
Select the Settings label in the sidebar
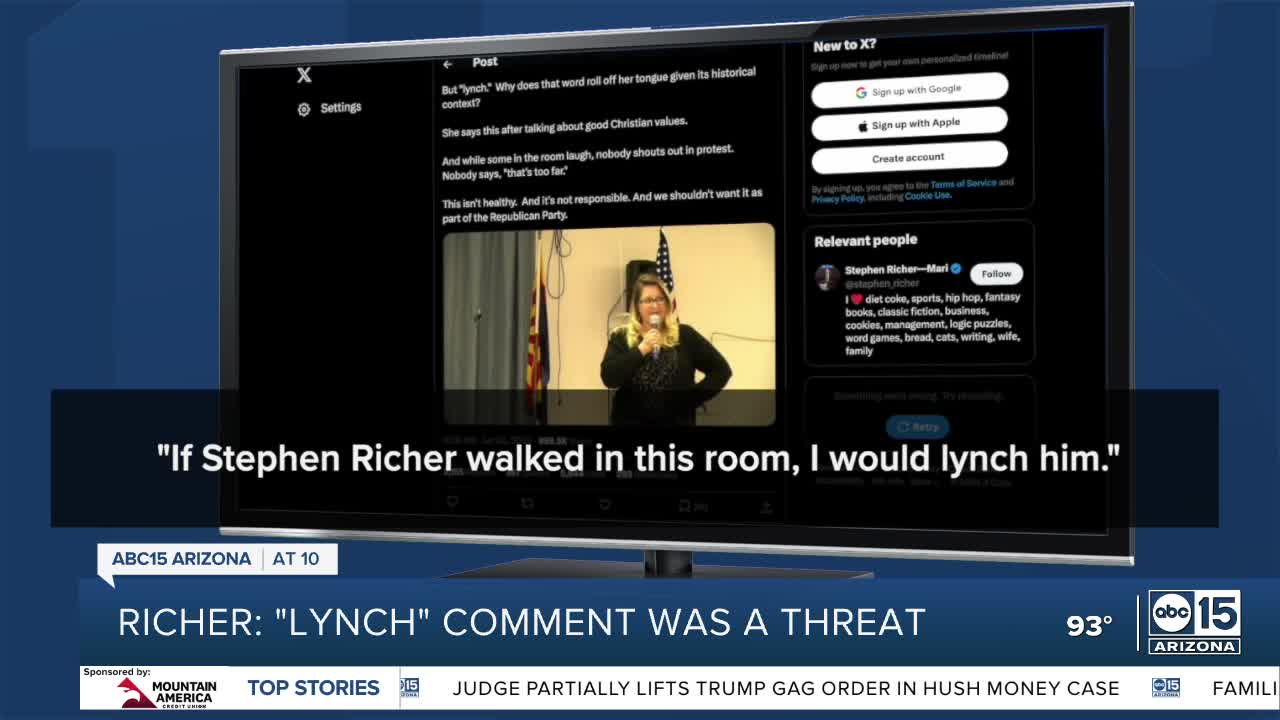tap(341, 107)
